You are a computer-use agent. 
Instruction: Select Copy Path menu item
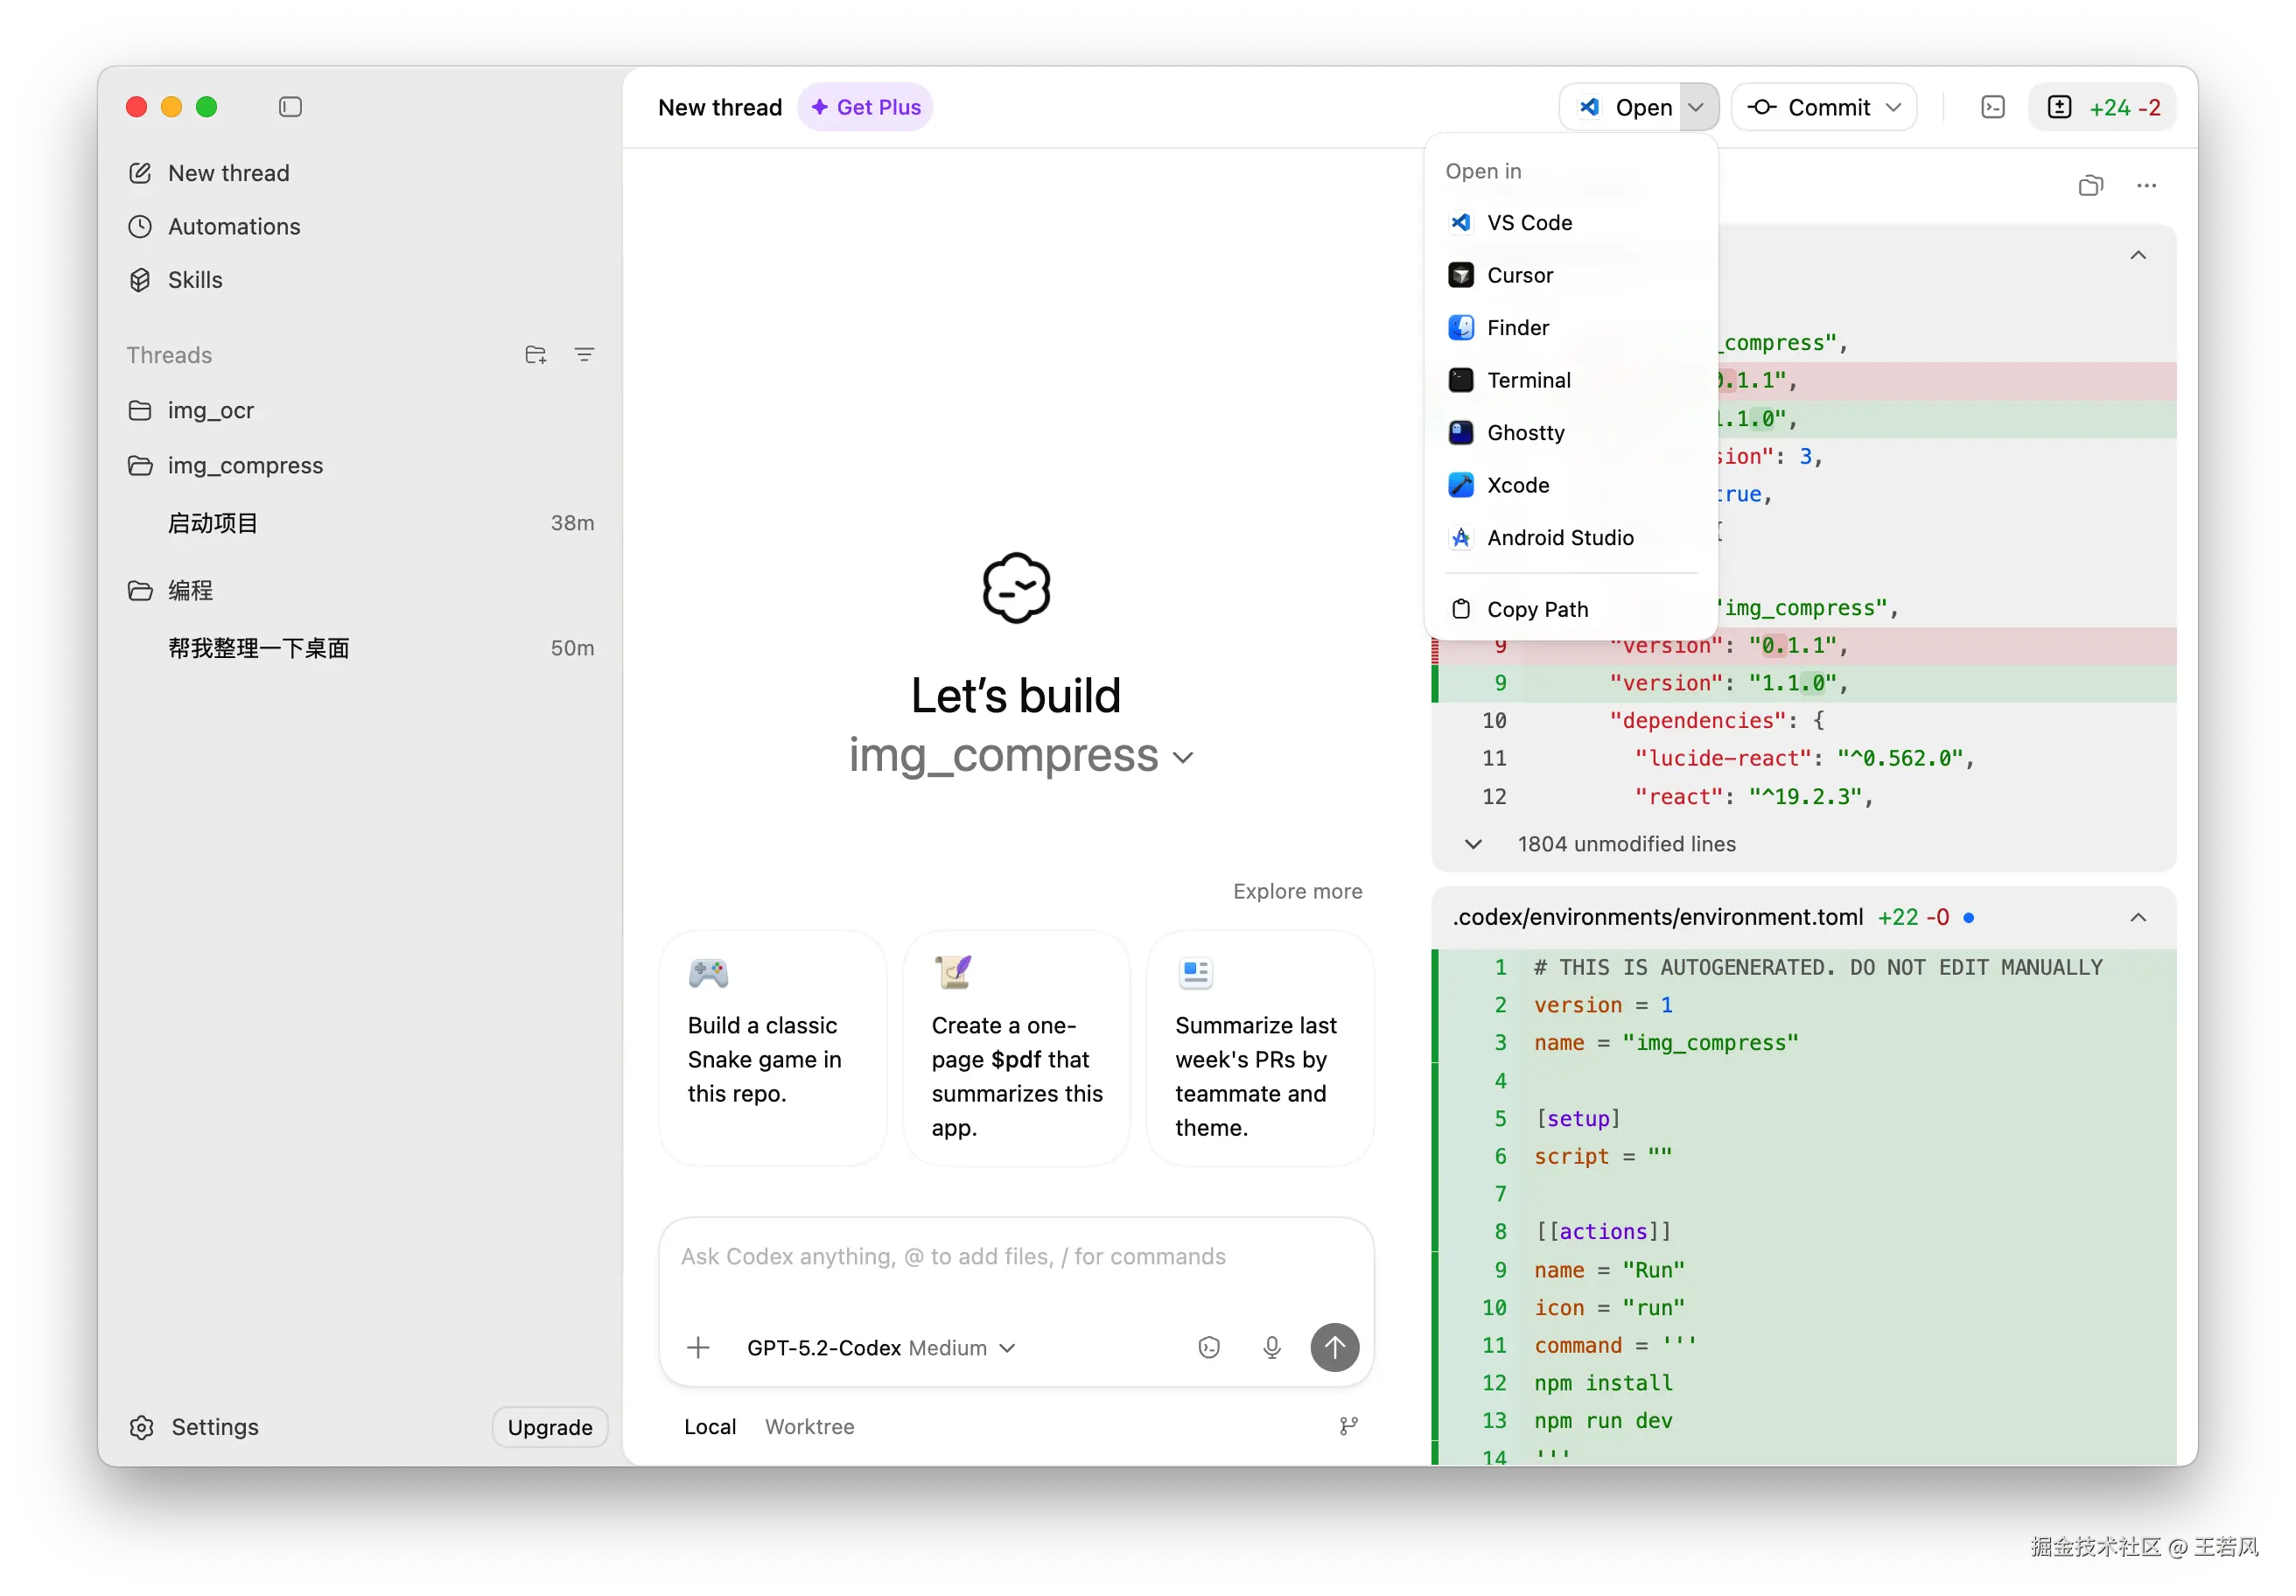coord(1537,609)
